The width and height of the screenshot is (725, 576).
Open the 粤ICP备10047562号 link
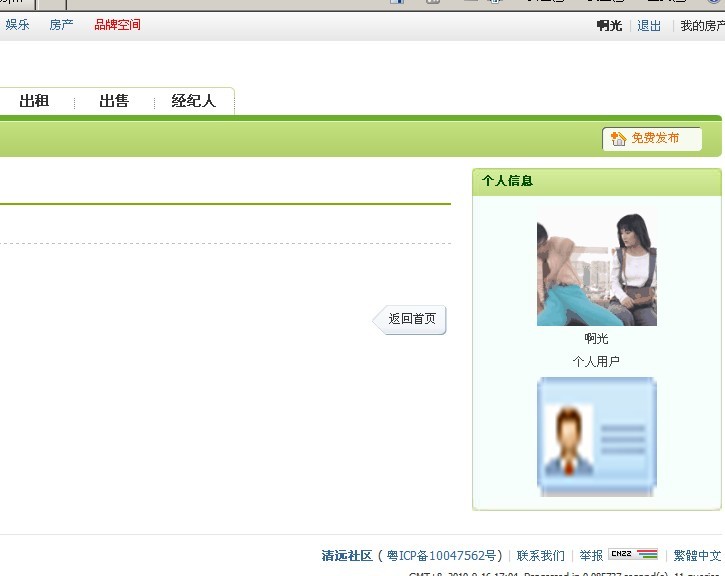coord(441,555)
